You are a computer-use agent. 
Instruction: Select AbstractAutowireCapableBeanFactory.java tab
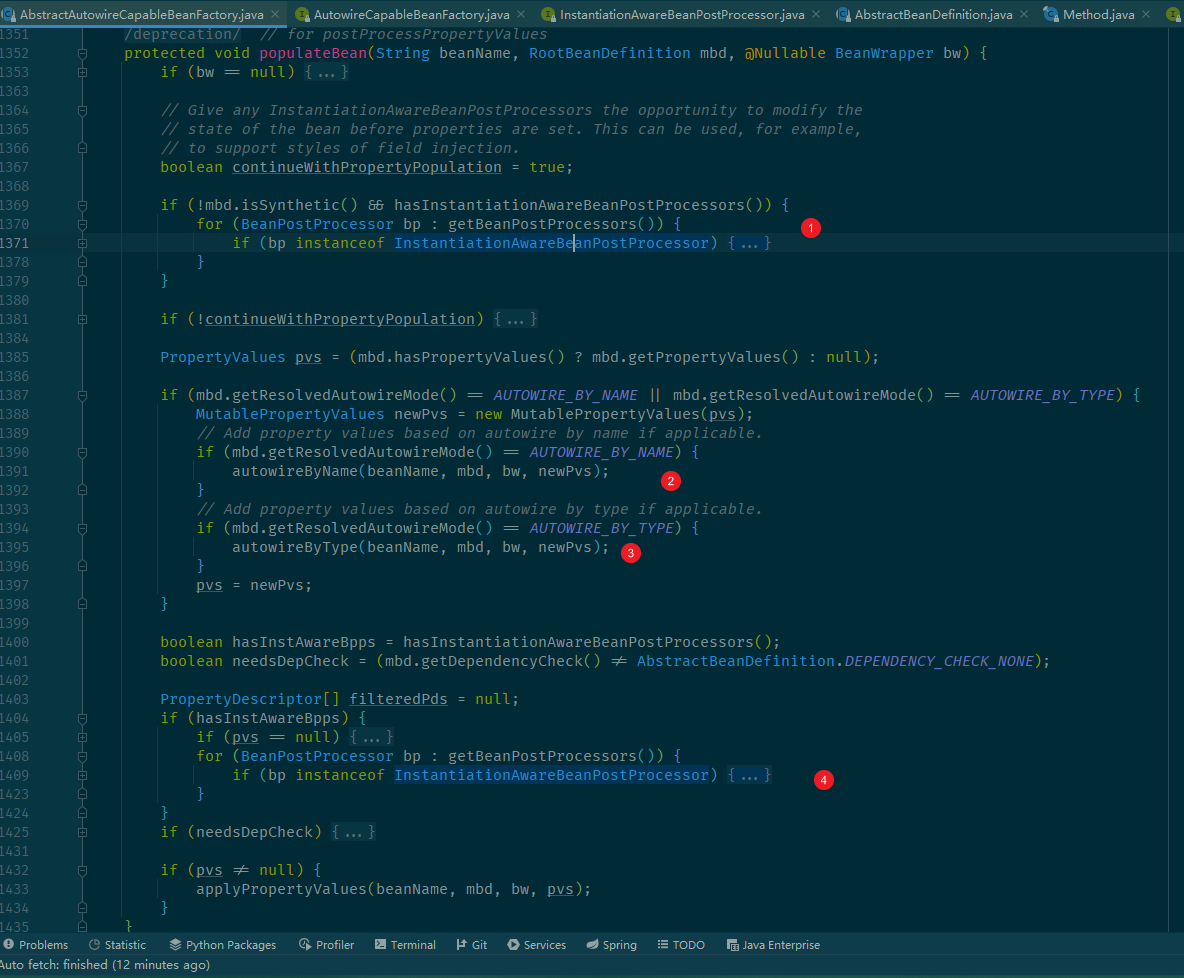pos(142,14)
